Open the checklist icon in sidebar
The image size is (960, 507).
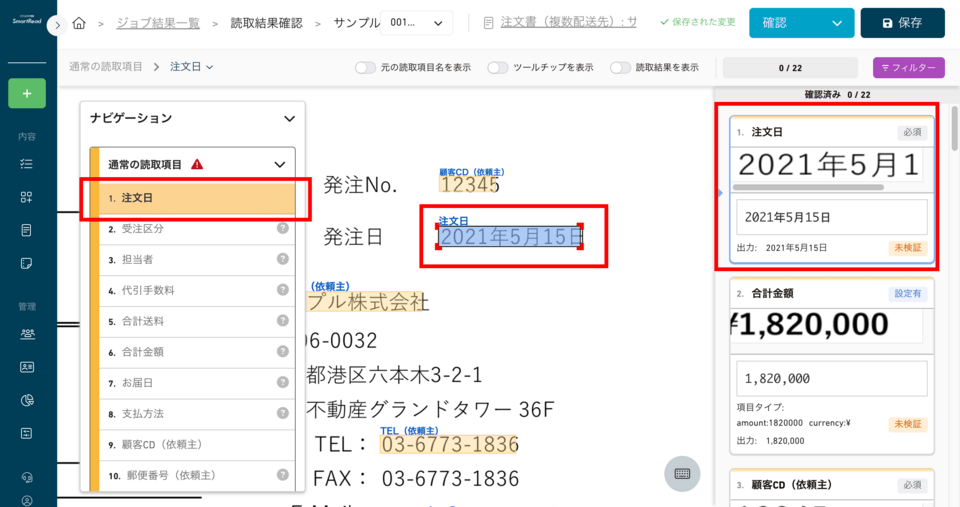pos(26,163)
